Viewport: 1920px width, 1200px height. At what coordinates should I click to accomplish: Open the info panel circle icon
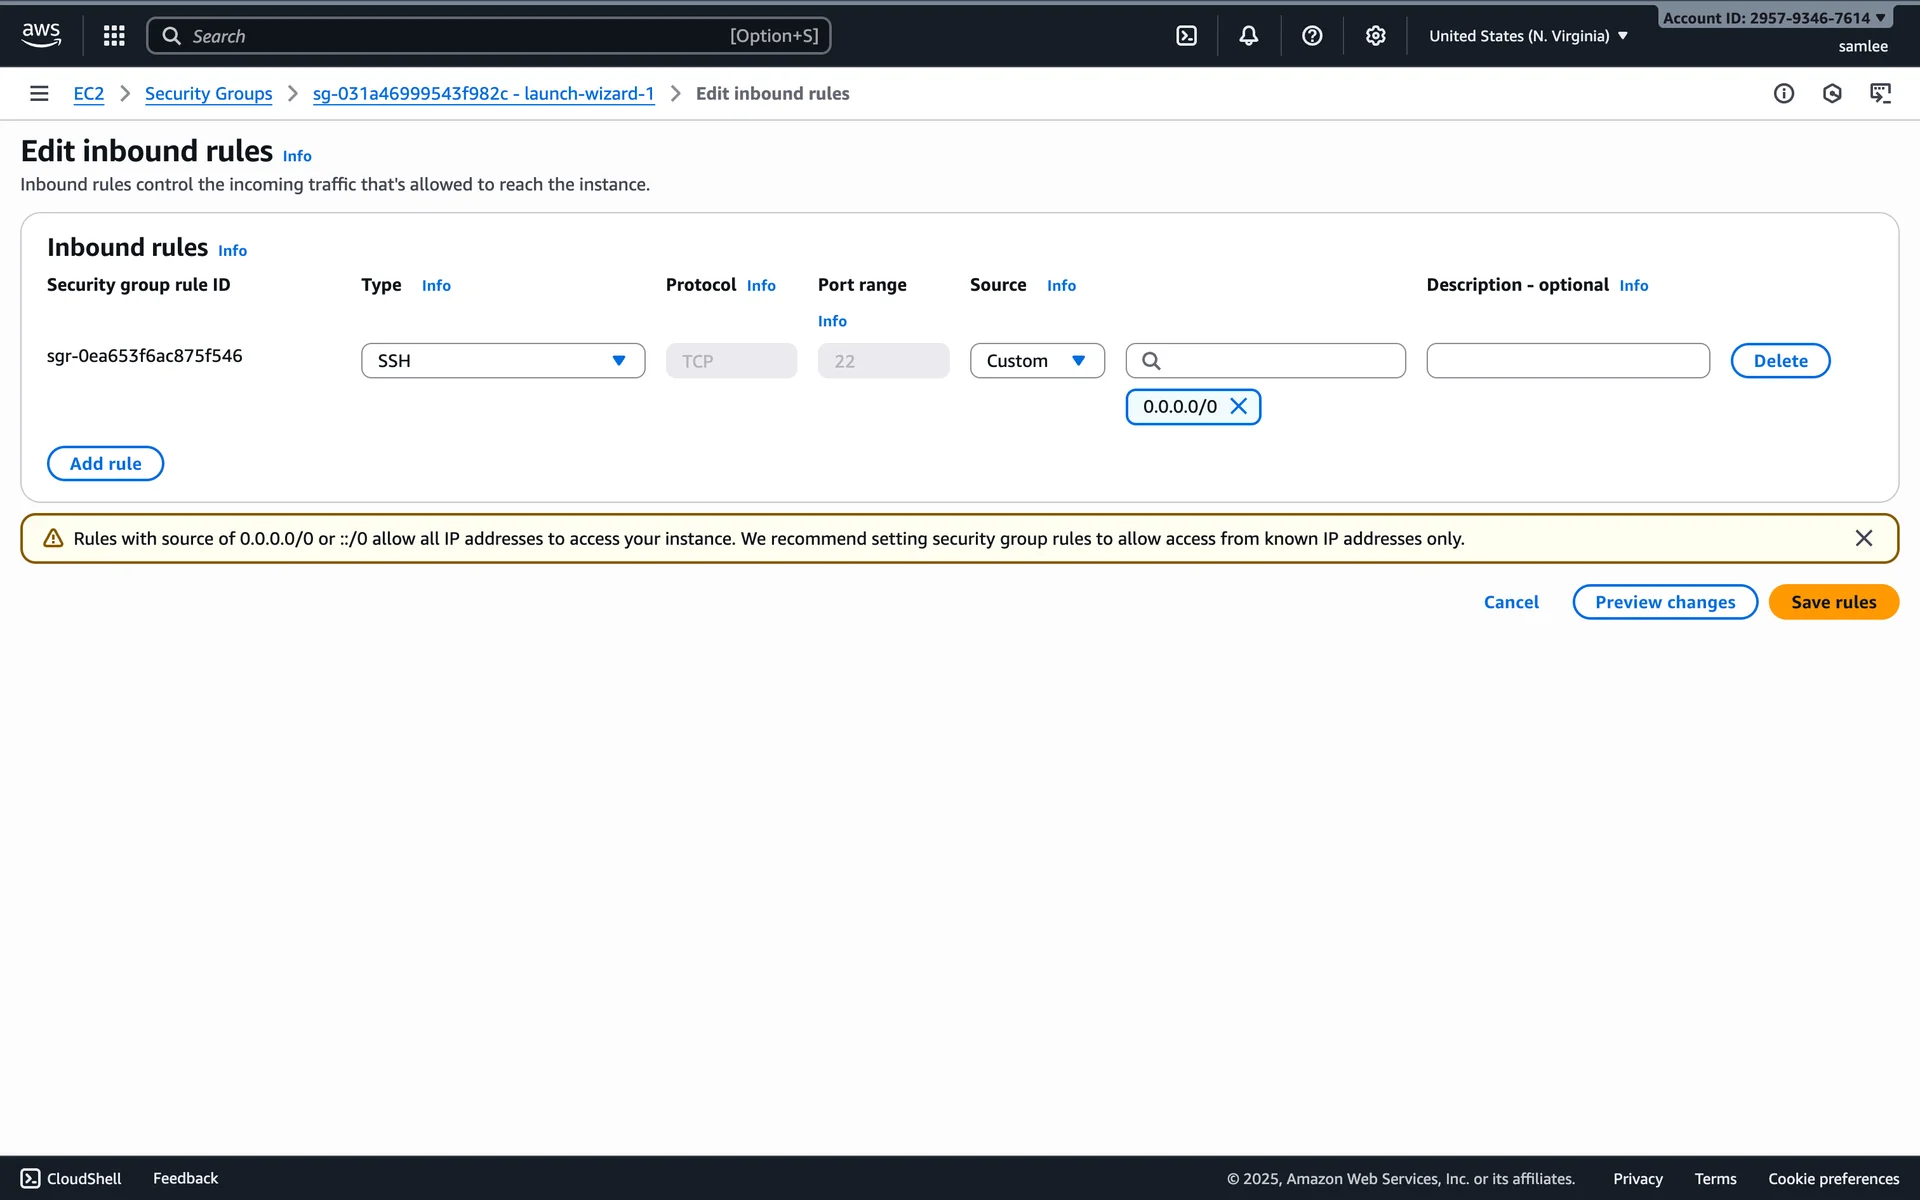pos(1784,93)
